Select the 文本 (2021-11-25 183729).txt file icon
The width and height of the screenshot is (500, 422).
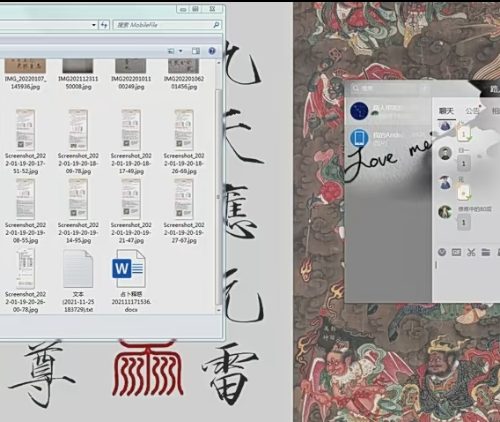tap(78, 269)
